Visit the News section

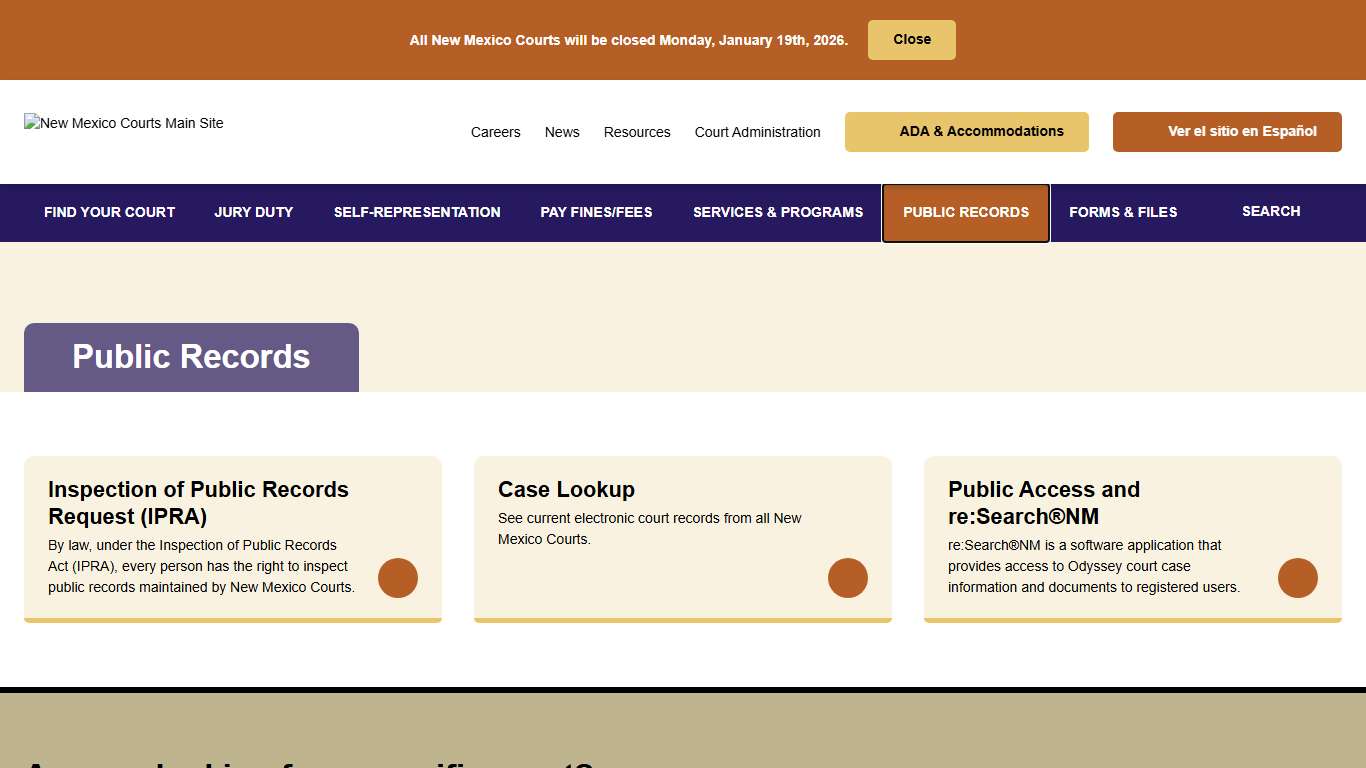(x=562, y=131)
